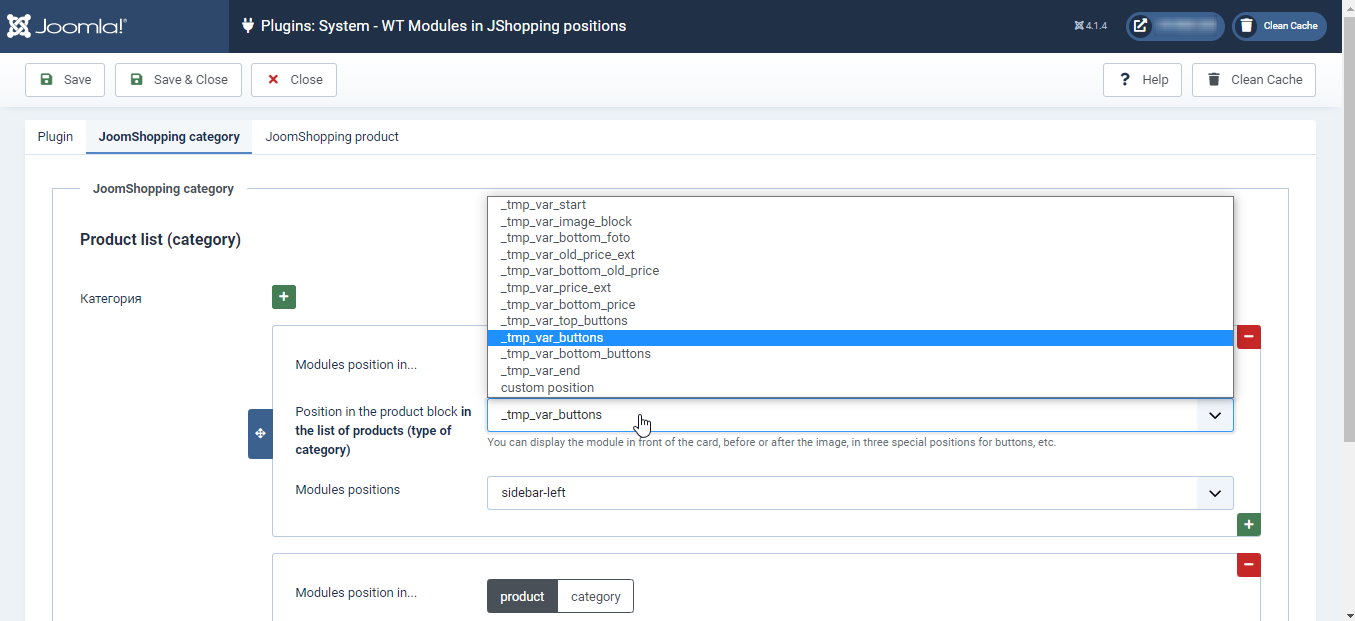
Task: Remove first module row with red minus
Action: [1248, 337]
